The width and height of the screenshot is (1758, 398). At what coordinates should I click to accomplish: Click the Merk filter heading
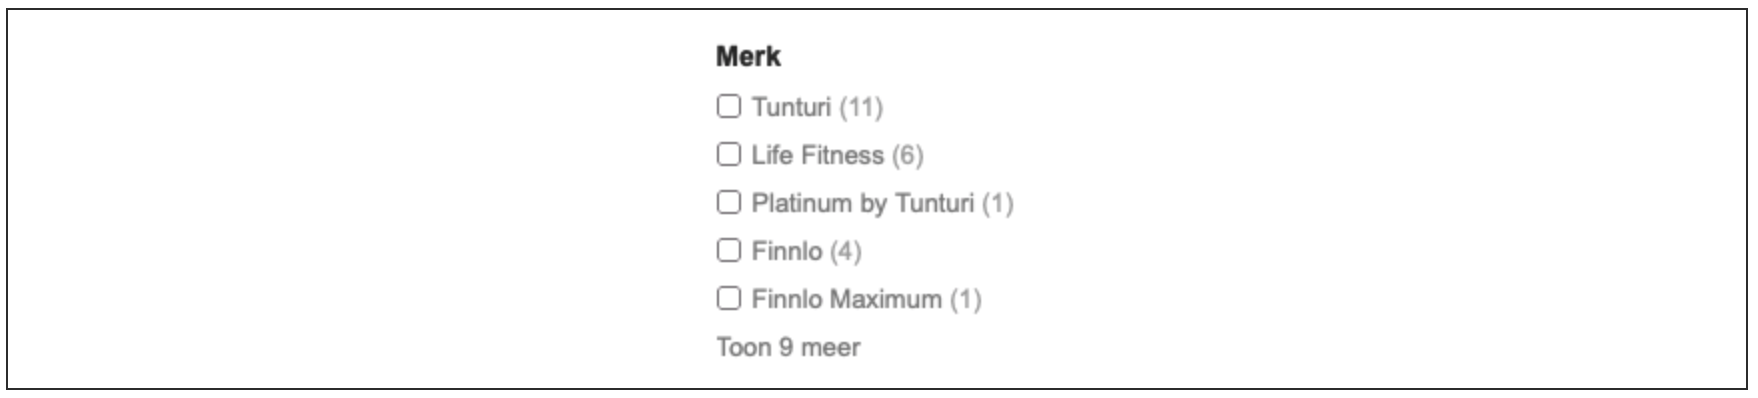[748, 57]
